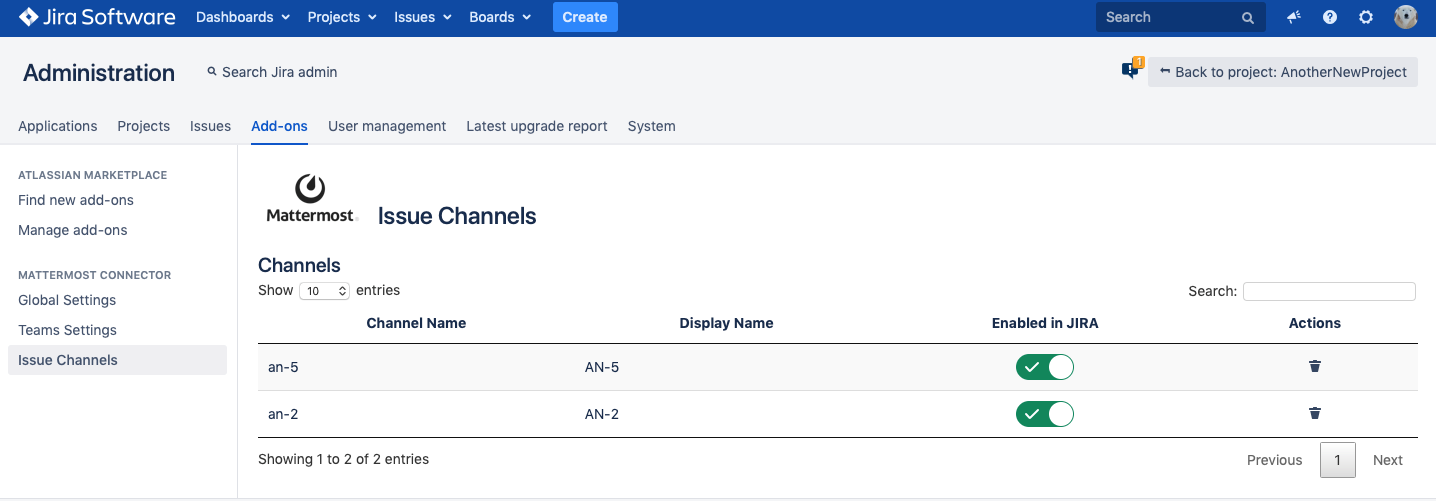Open Global Settings in sidebar
Image resolution: width=1436 pixels, height=501 pixels.
67,300
